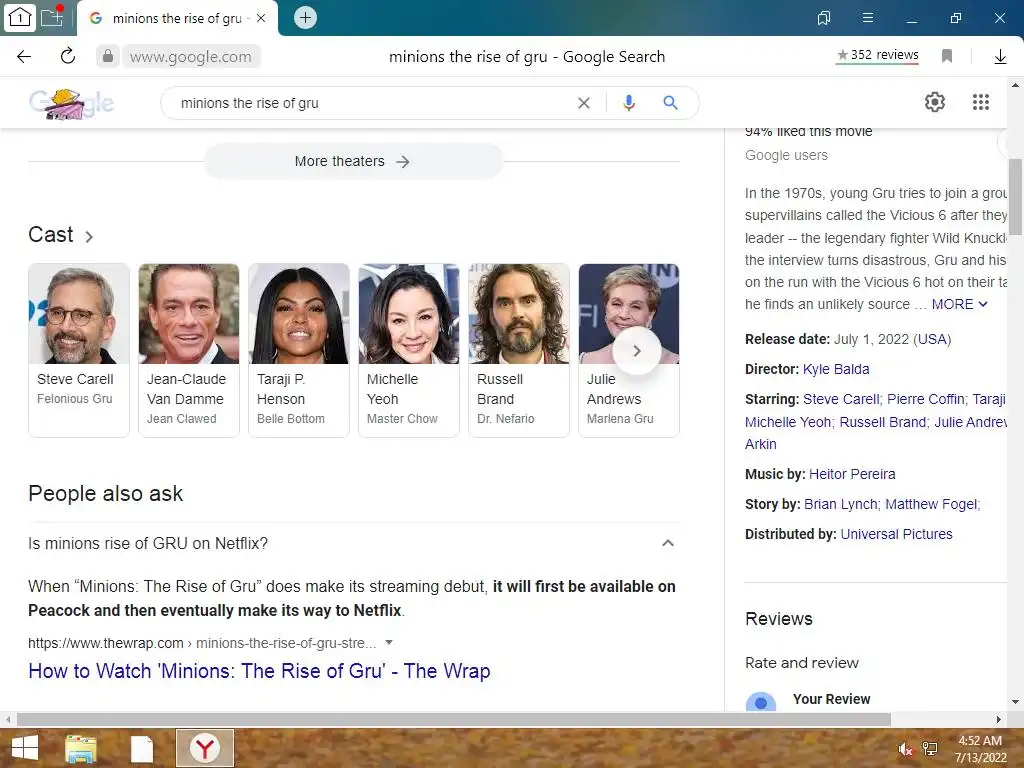Open File Explorer from taskbar
Image resolution: width=1024 pixels, height=768 pixels.
tap(81, 749)
